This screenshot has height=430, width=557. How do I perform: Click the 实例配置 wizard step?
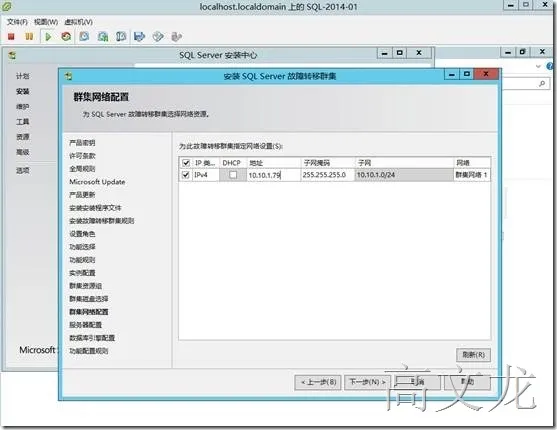coord(82,273)
